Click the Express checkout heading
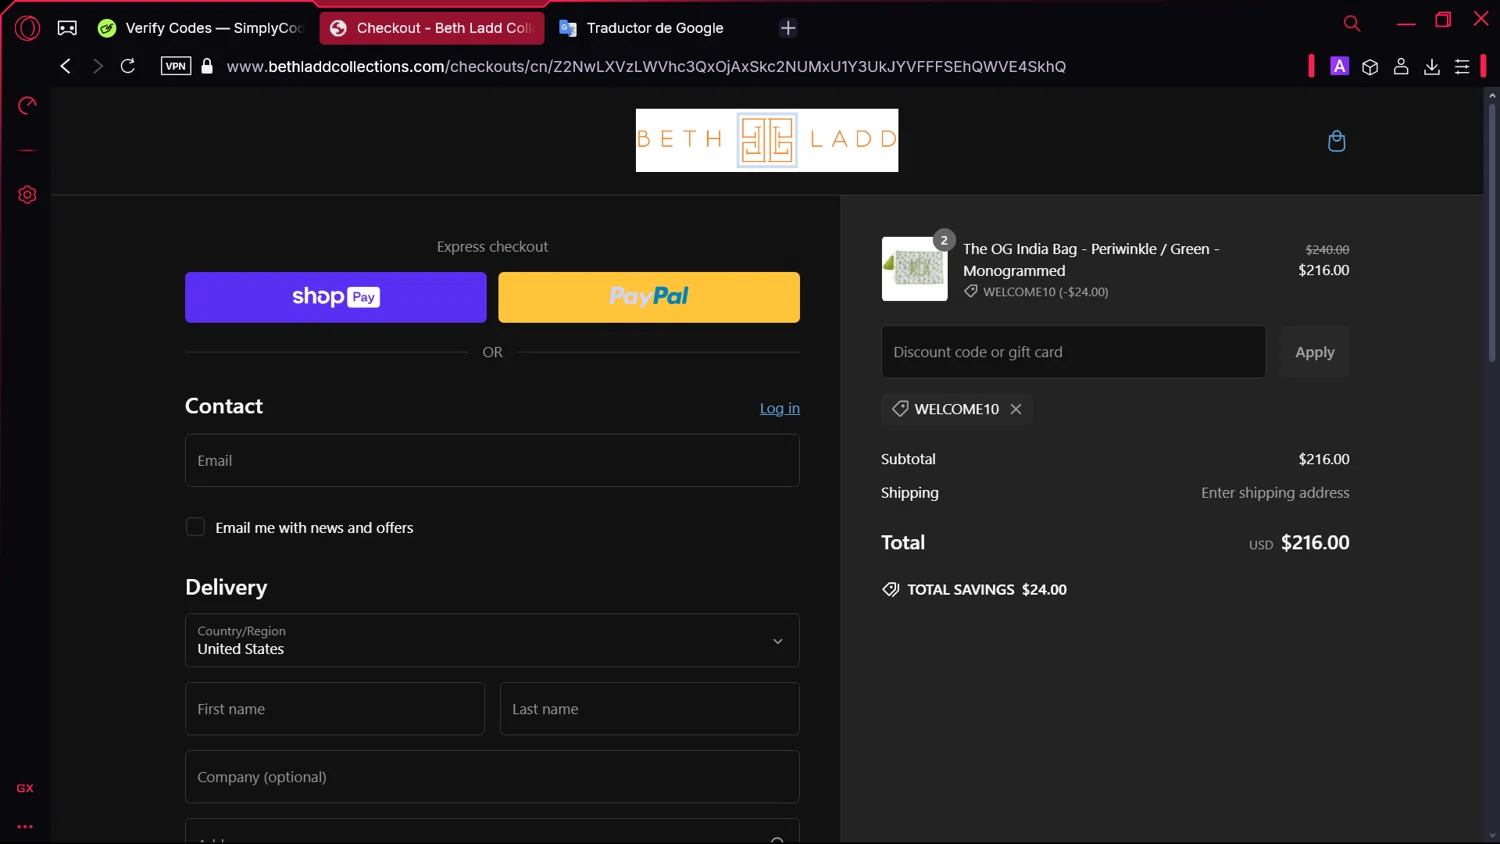 (x=492, y=247)
